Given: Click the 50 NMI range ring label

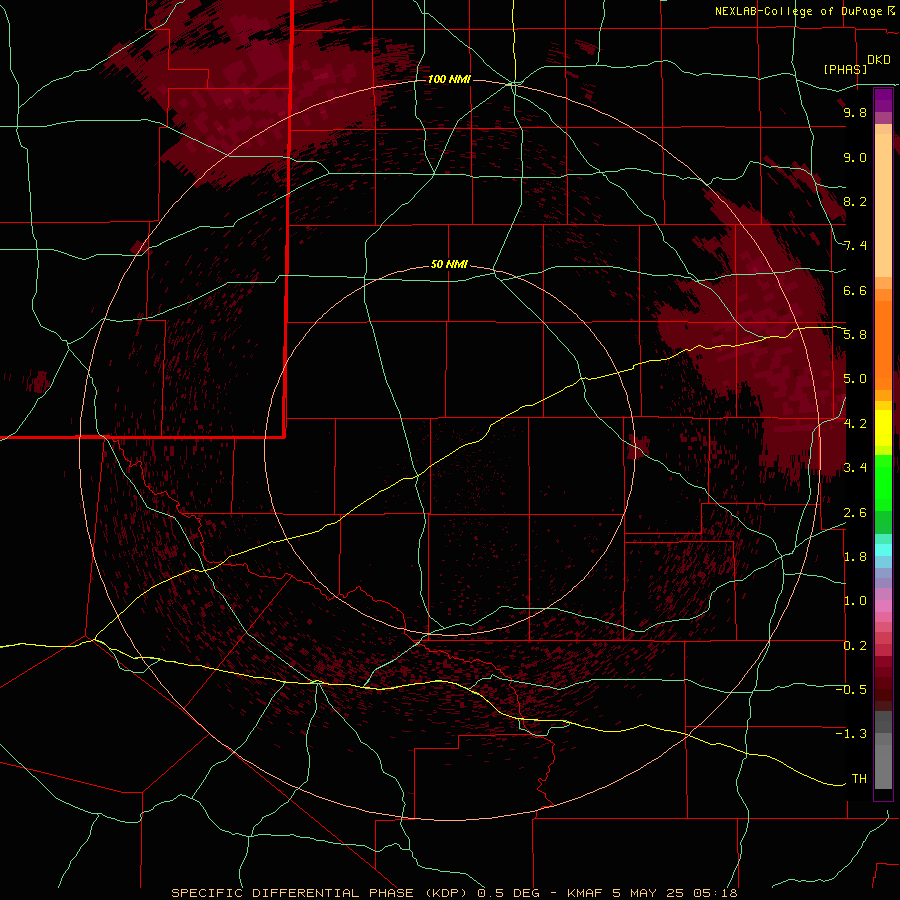Looking at the screenshot, I should click(449, 264).
